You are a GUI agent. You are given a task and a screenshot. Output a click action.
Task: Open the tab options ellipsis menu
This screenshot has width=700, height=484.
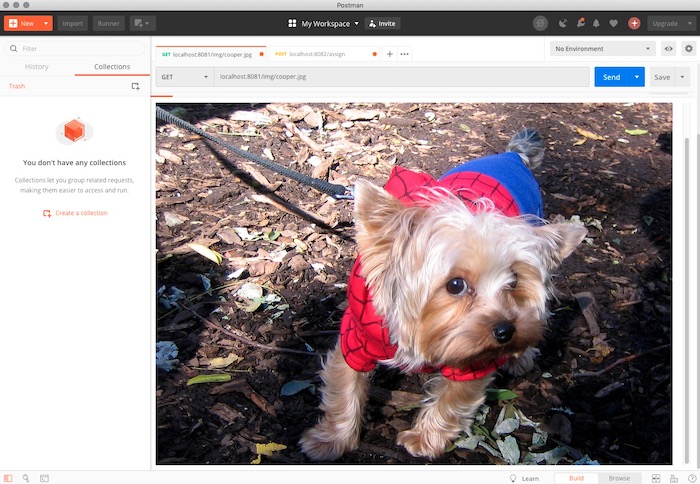(404, 54)
